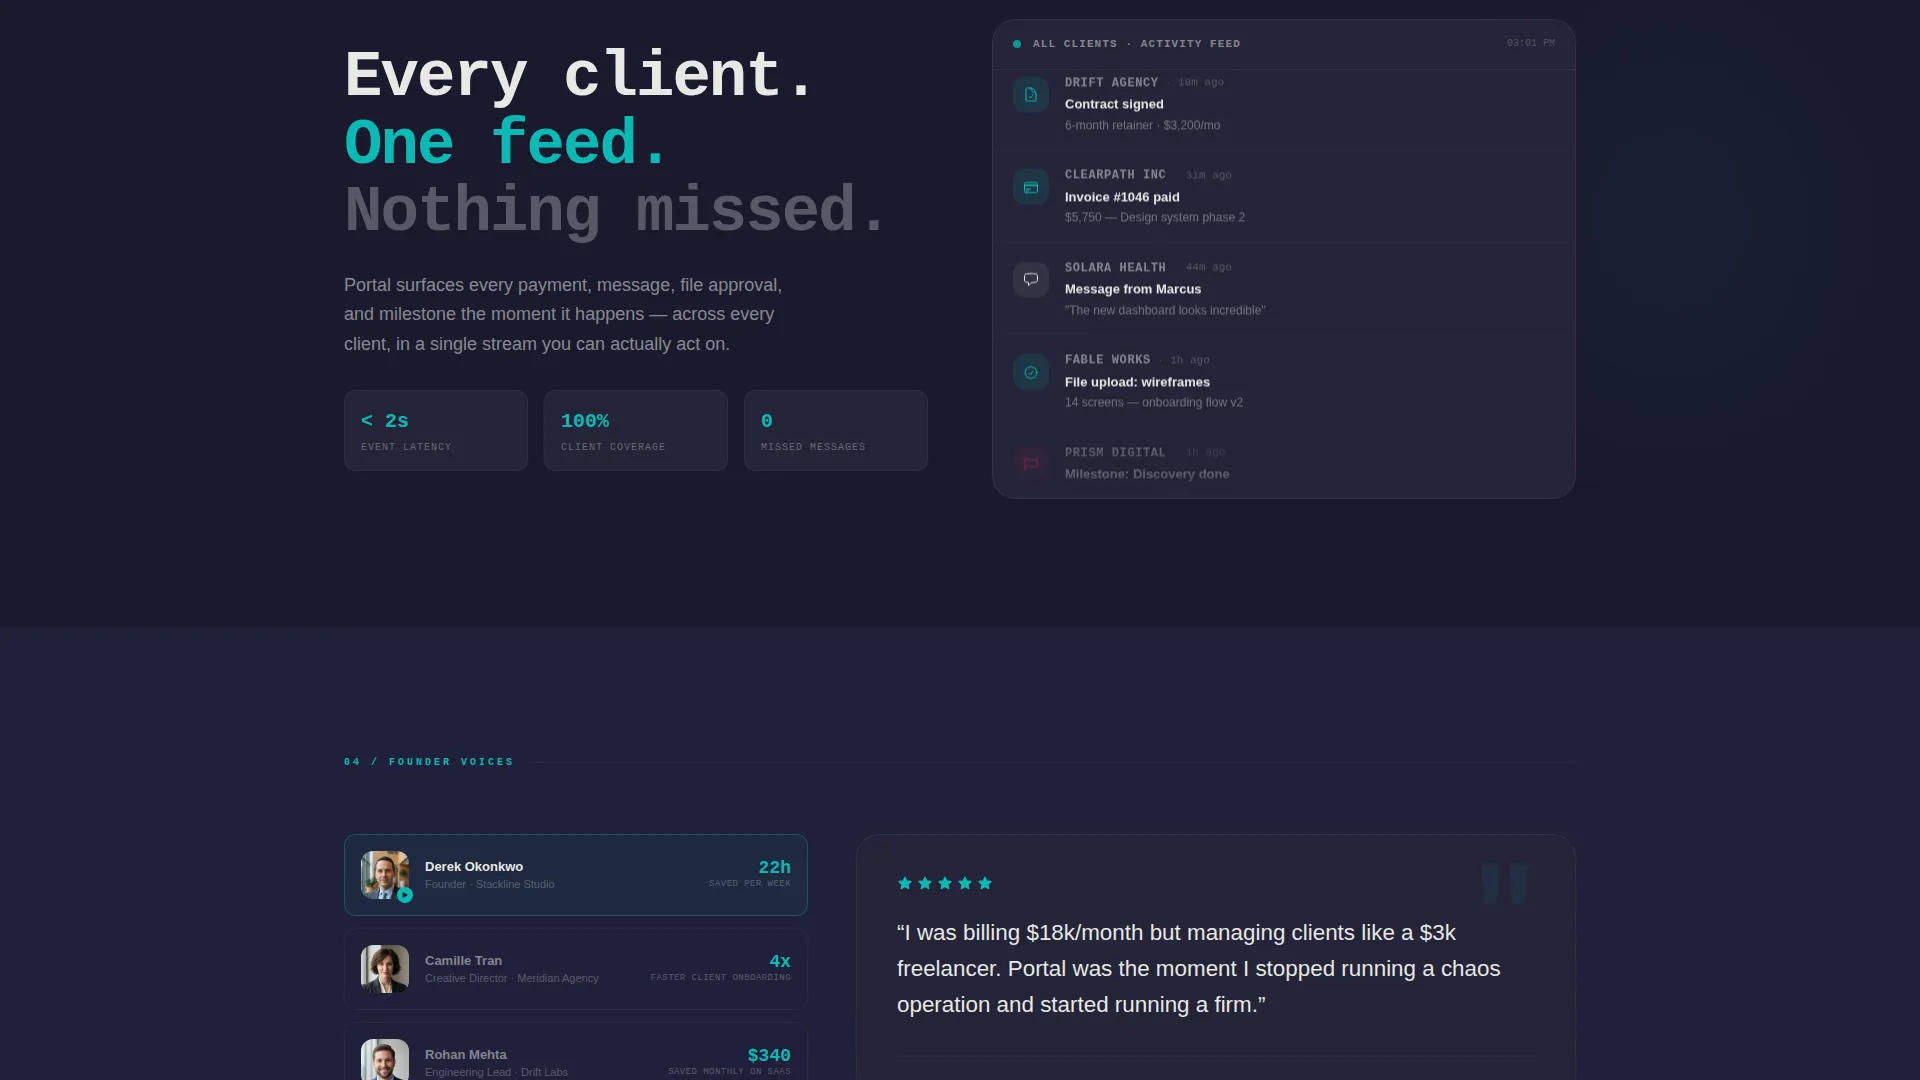Click the Prism Digital milestone flag icon
Image resolution: width=1920 pixels, height=1080 pixels.
[1031, 464]
